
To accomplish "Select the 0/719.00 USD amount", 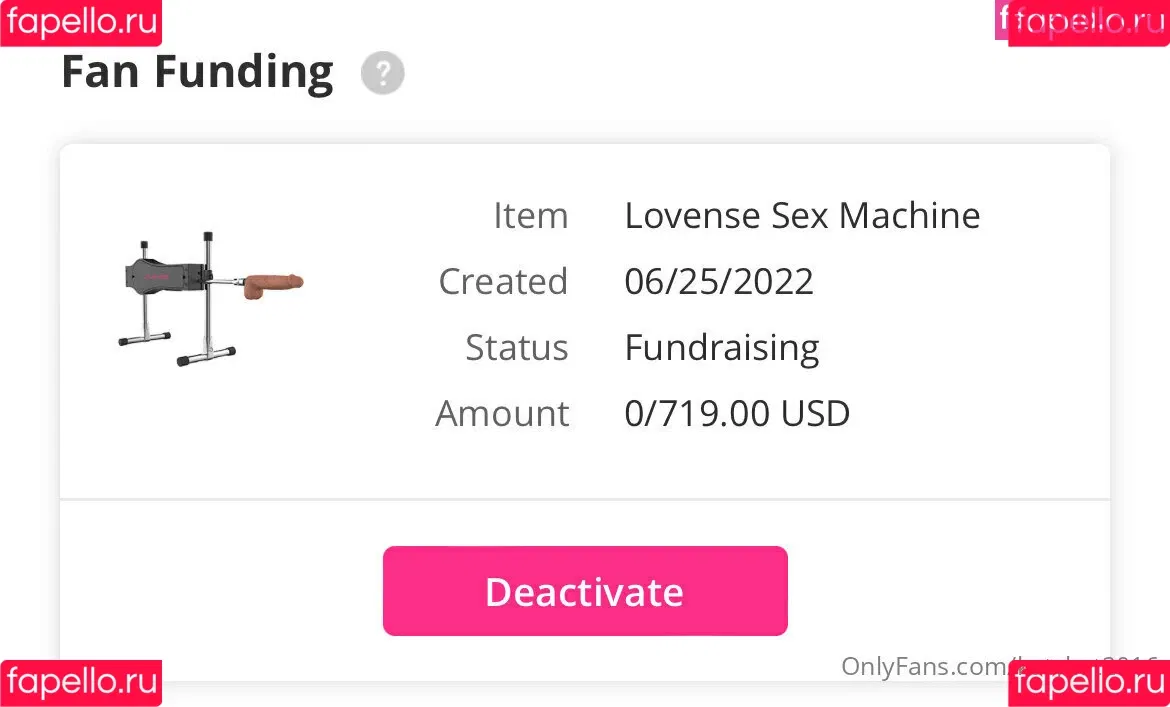I will (737, 414).
